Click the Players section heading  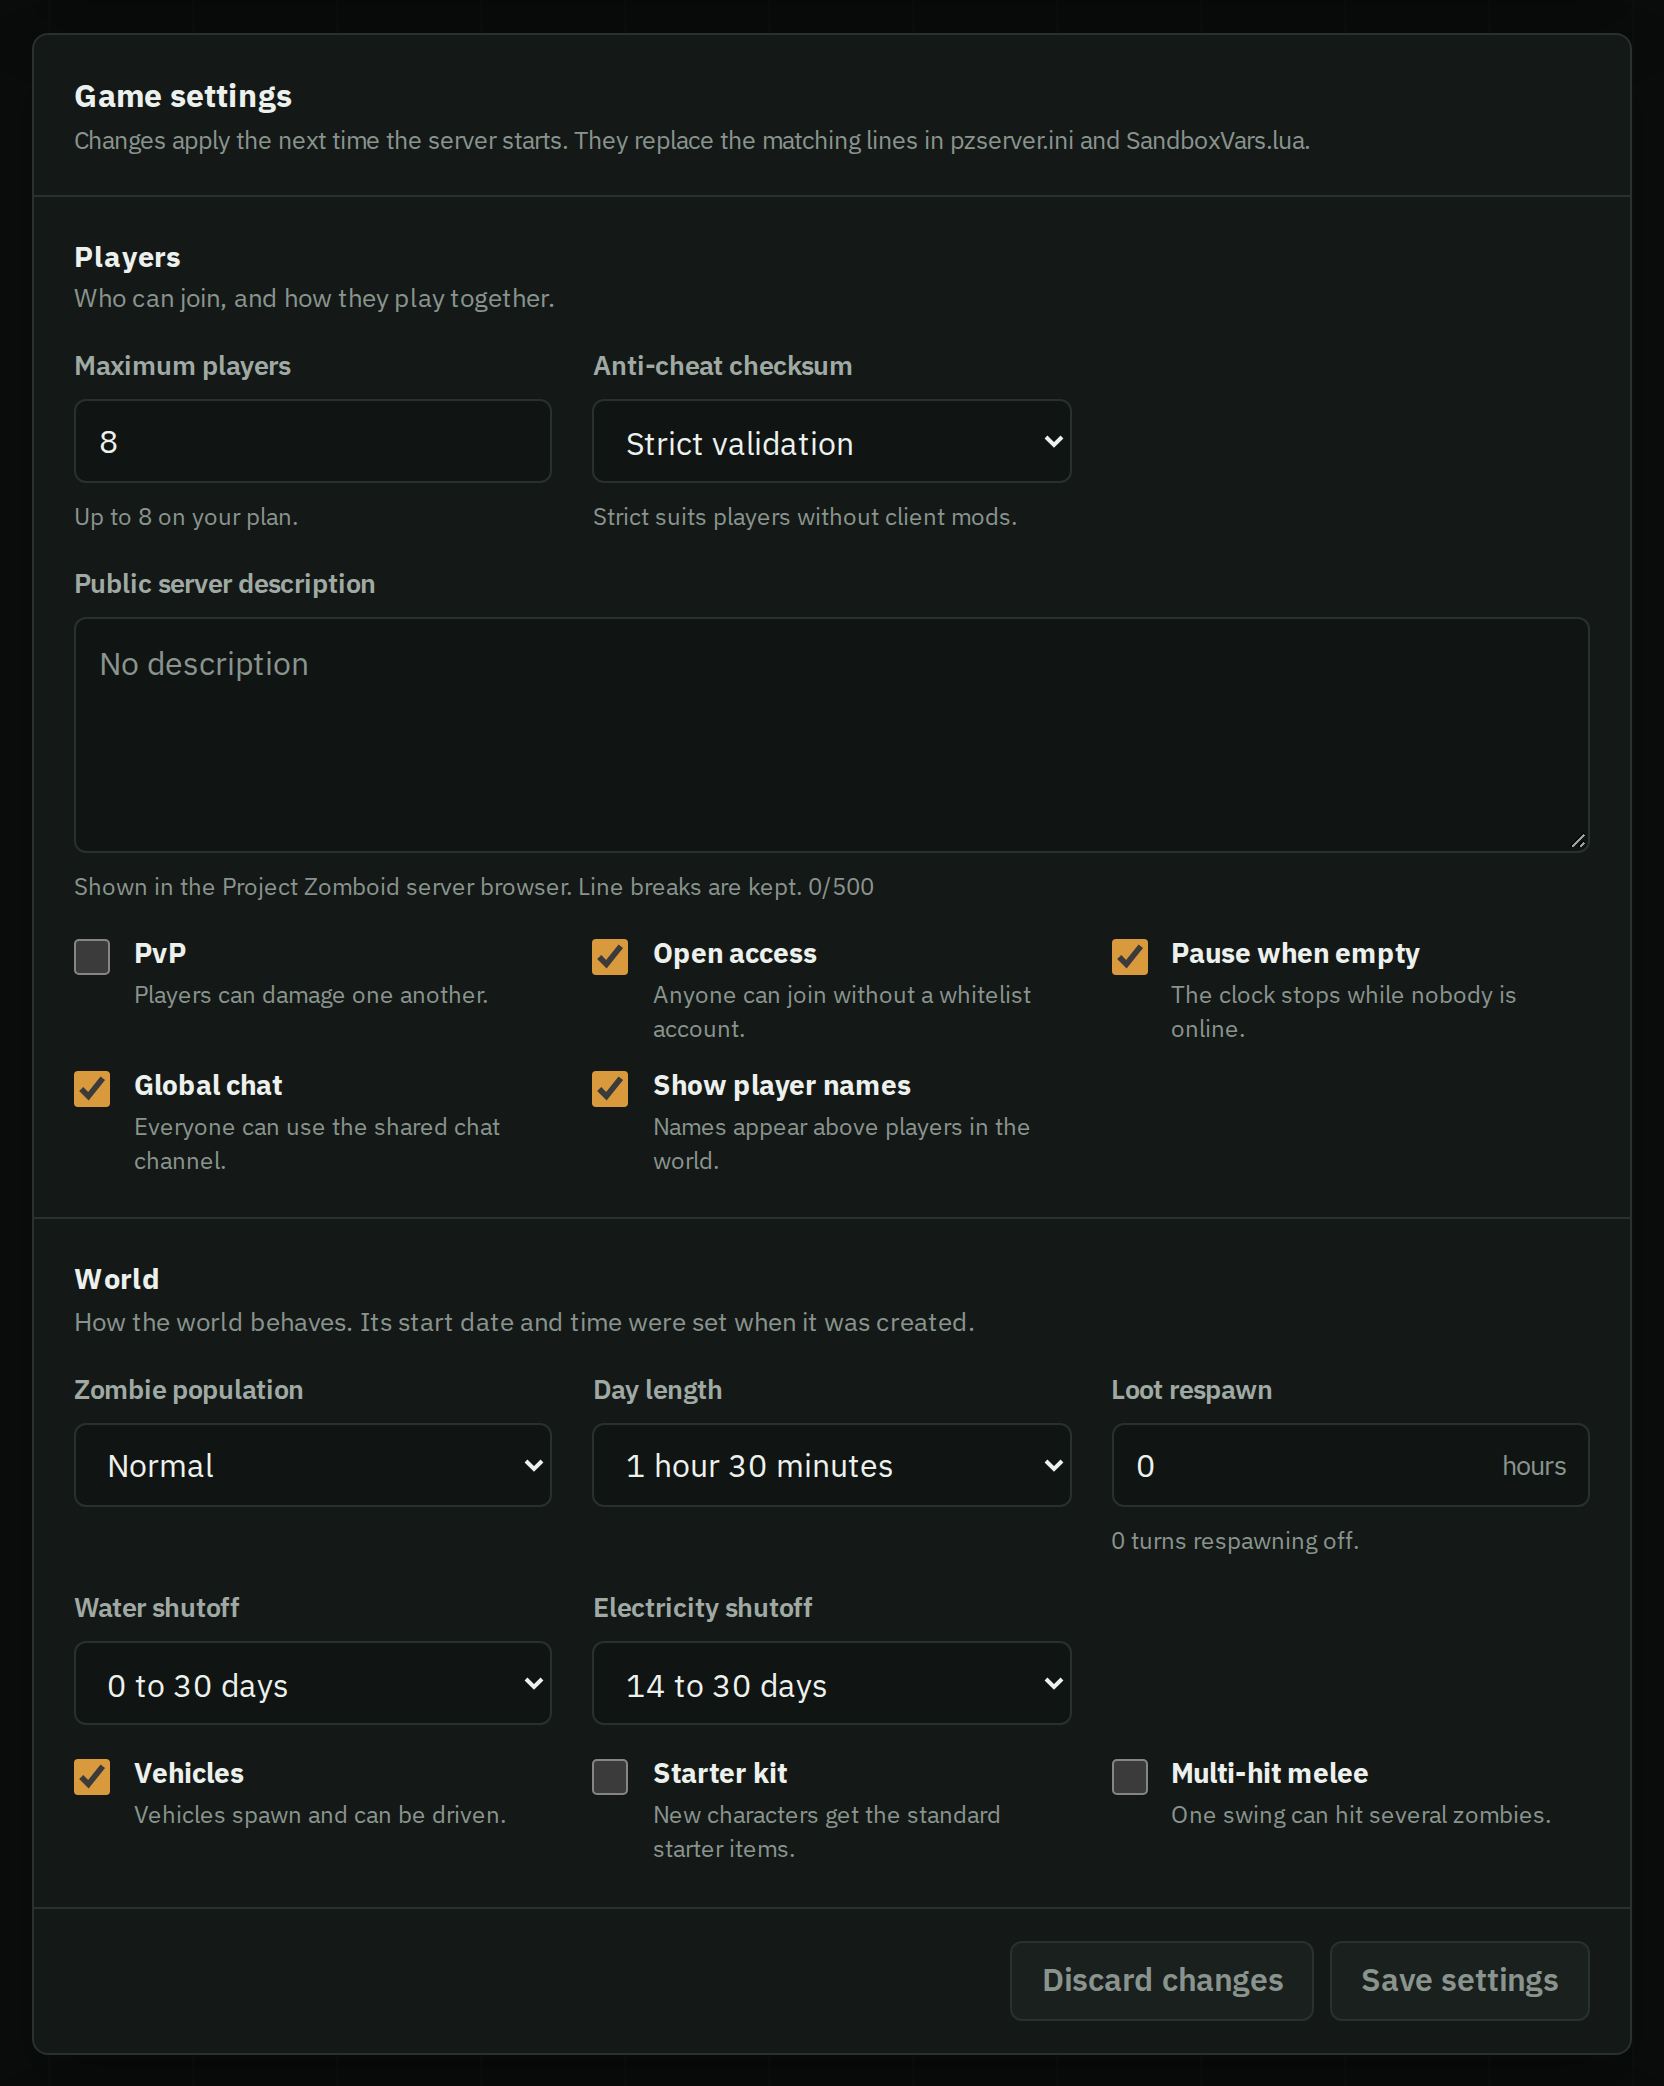click(127, 257)
